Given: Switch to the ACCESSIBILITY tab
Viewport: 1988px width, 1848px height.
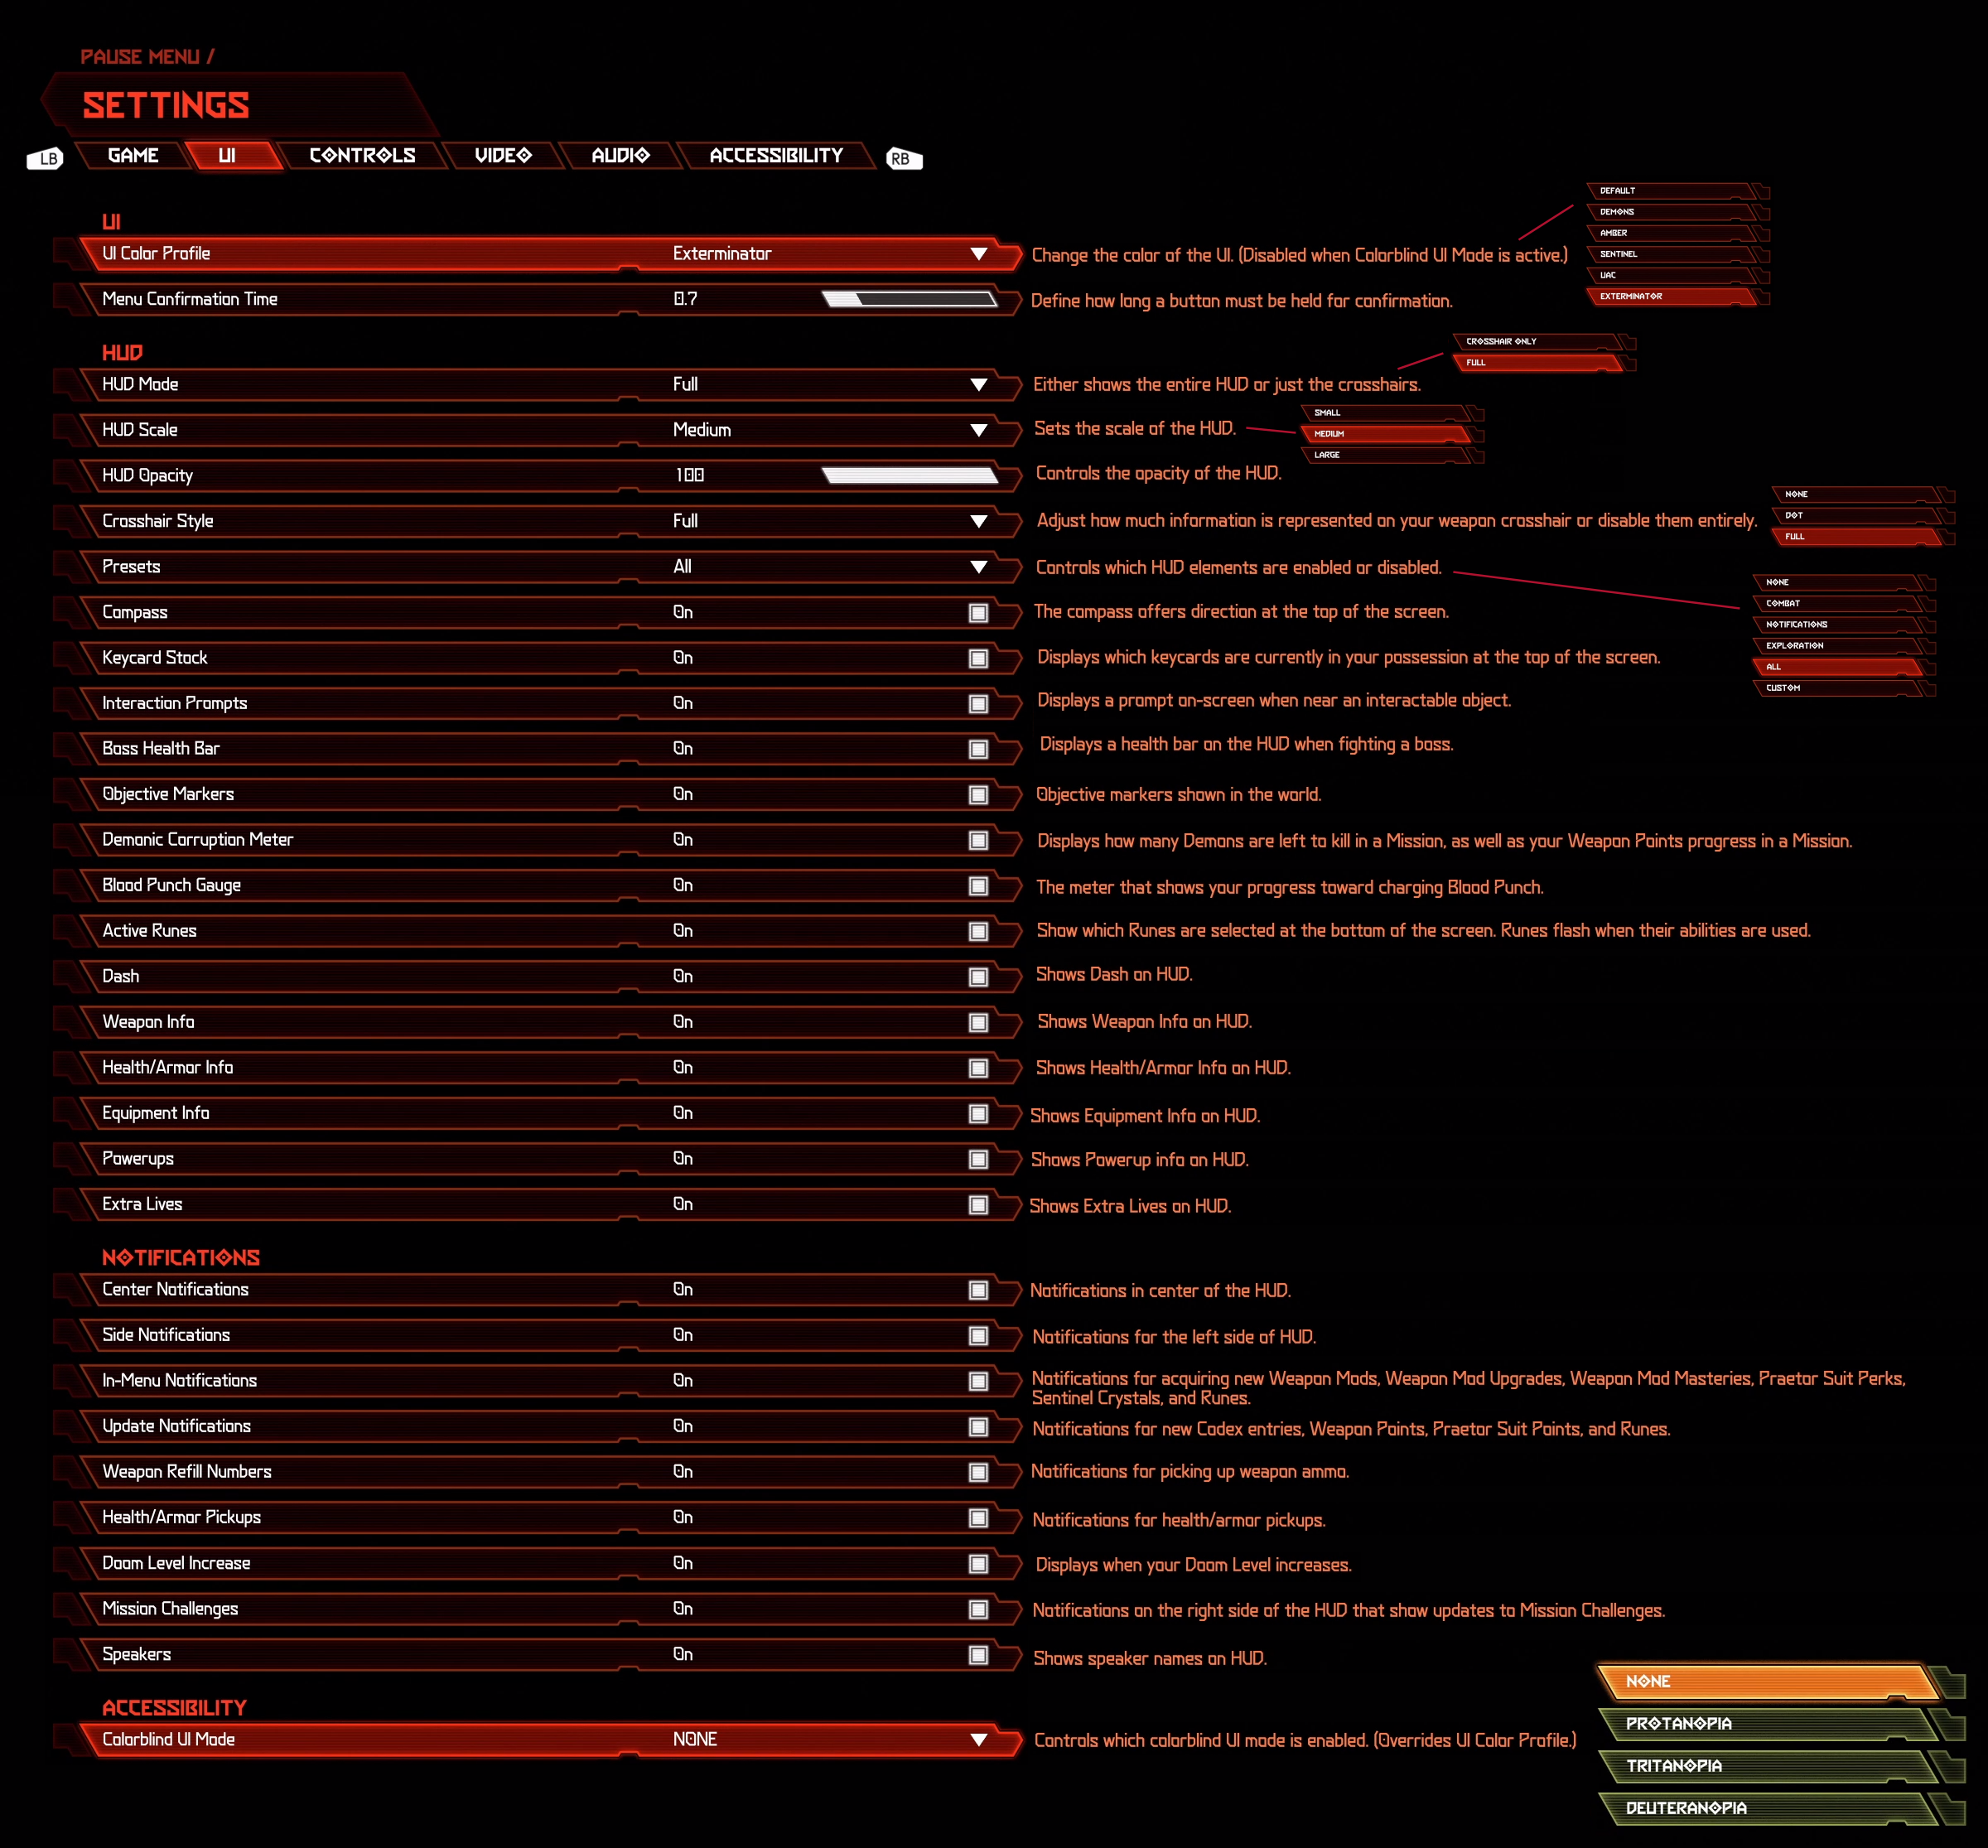Looking at the screenshot, I should click(776, 155).
